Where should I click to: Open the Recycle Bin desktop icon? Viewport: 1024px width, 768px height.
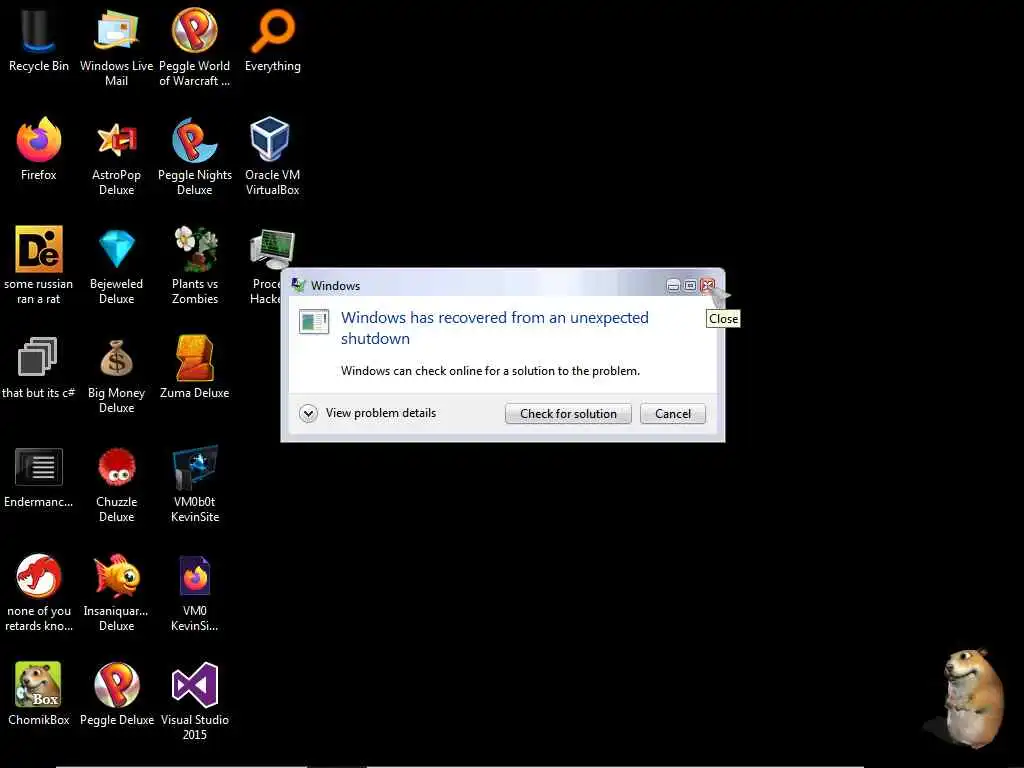tap(39, 31)
